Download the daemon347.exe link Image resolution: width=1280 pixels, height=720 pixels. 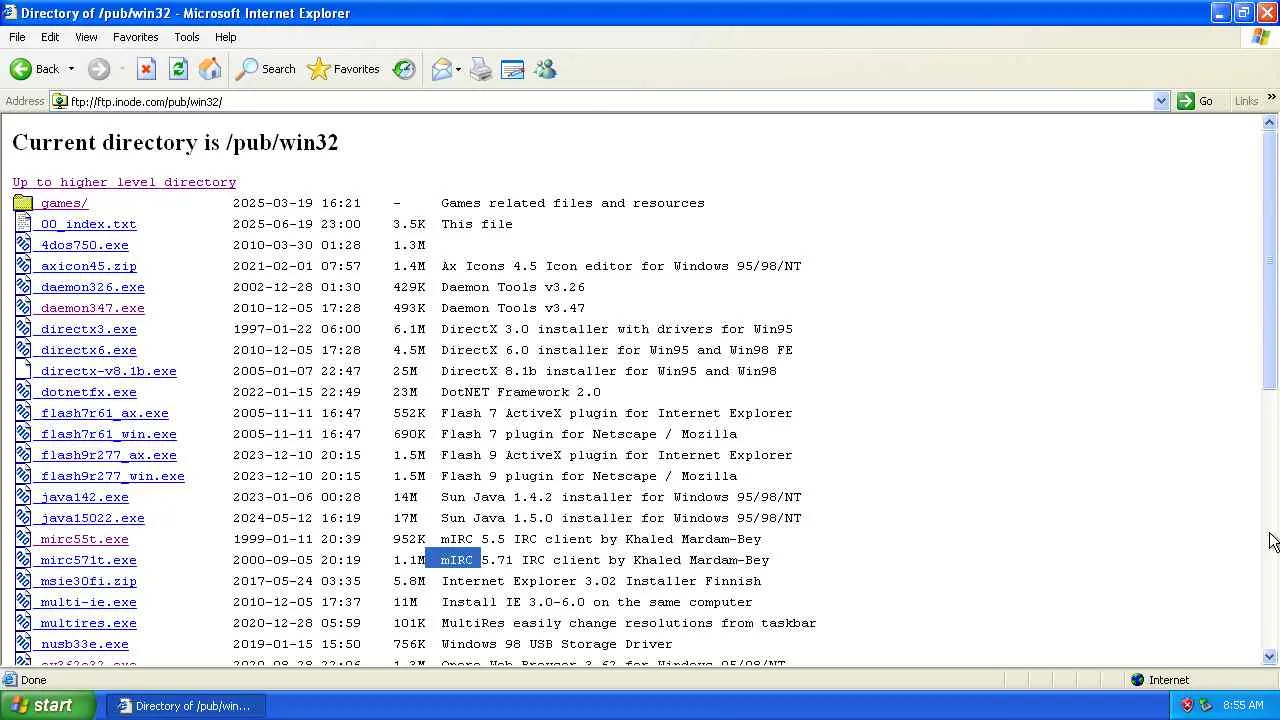click(x=92, y=308)
